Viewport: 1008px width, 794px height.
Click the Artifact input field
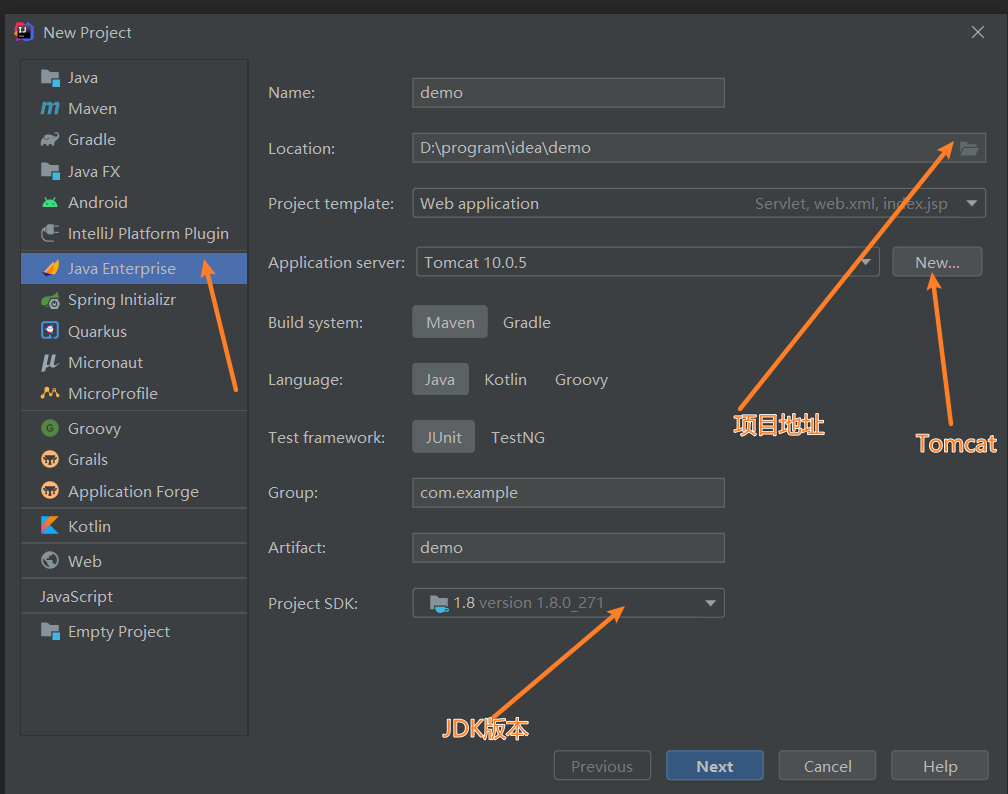point(568,548)
